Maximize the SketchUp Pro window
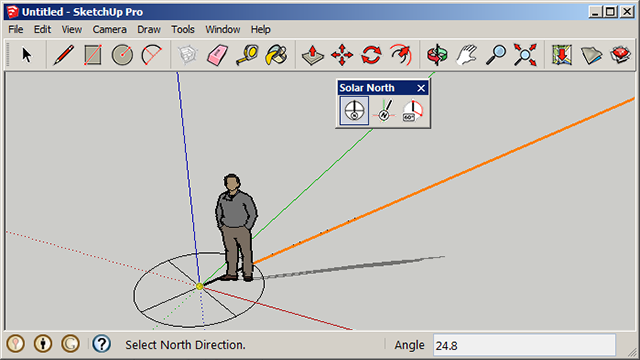 611,12
